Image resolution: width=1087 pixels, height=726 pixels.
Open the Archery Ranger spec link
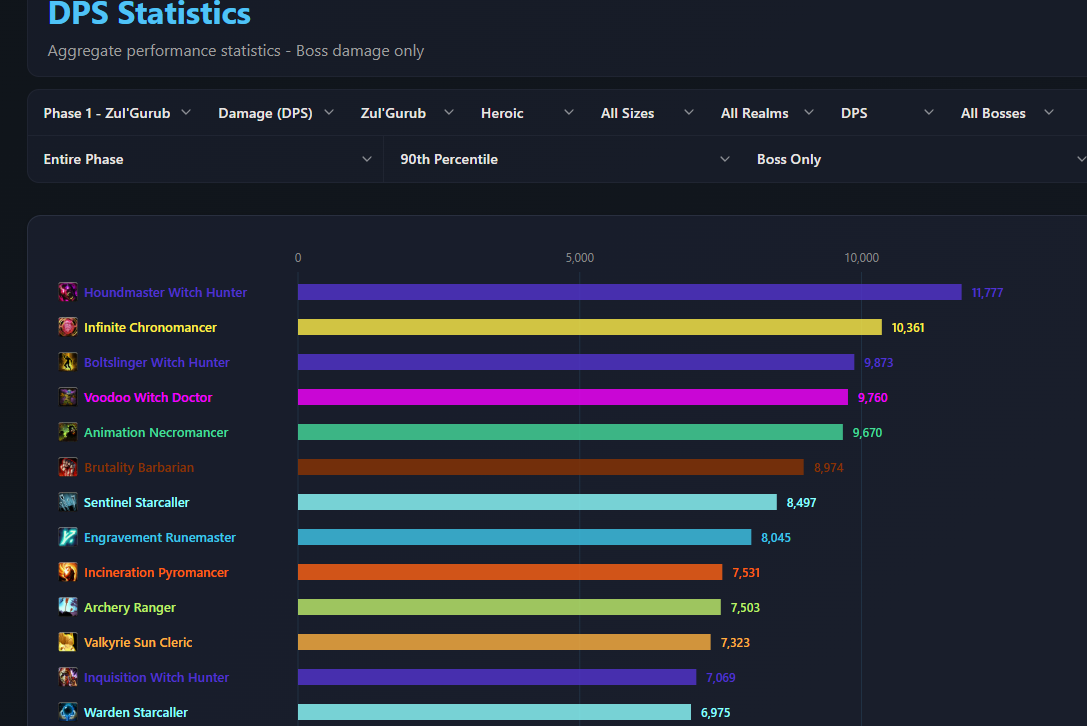tap(130, 607)
